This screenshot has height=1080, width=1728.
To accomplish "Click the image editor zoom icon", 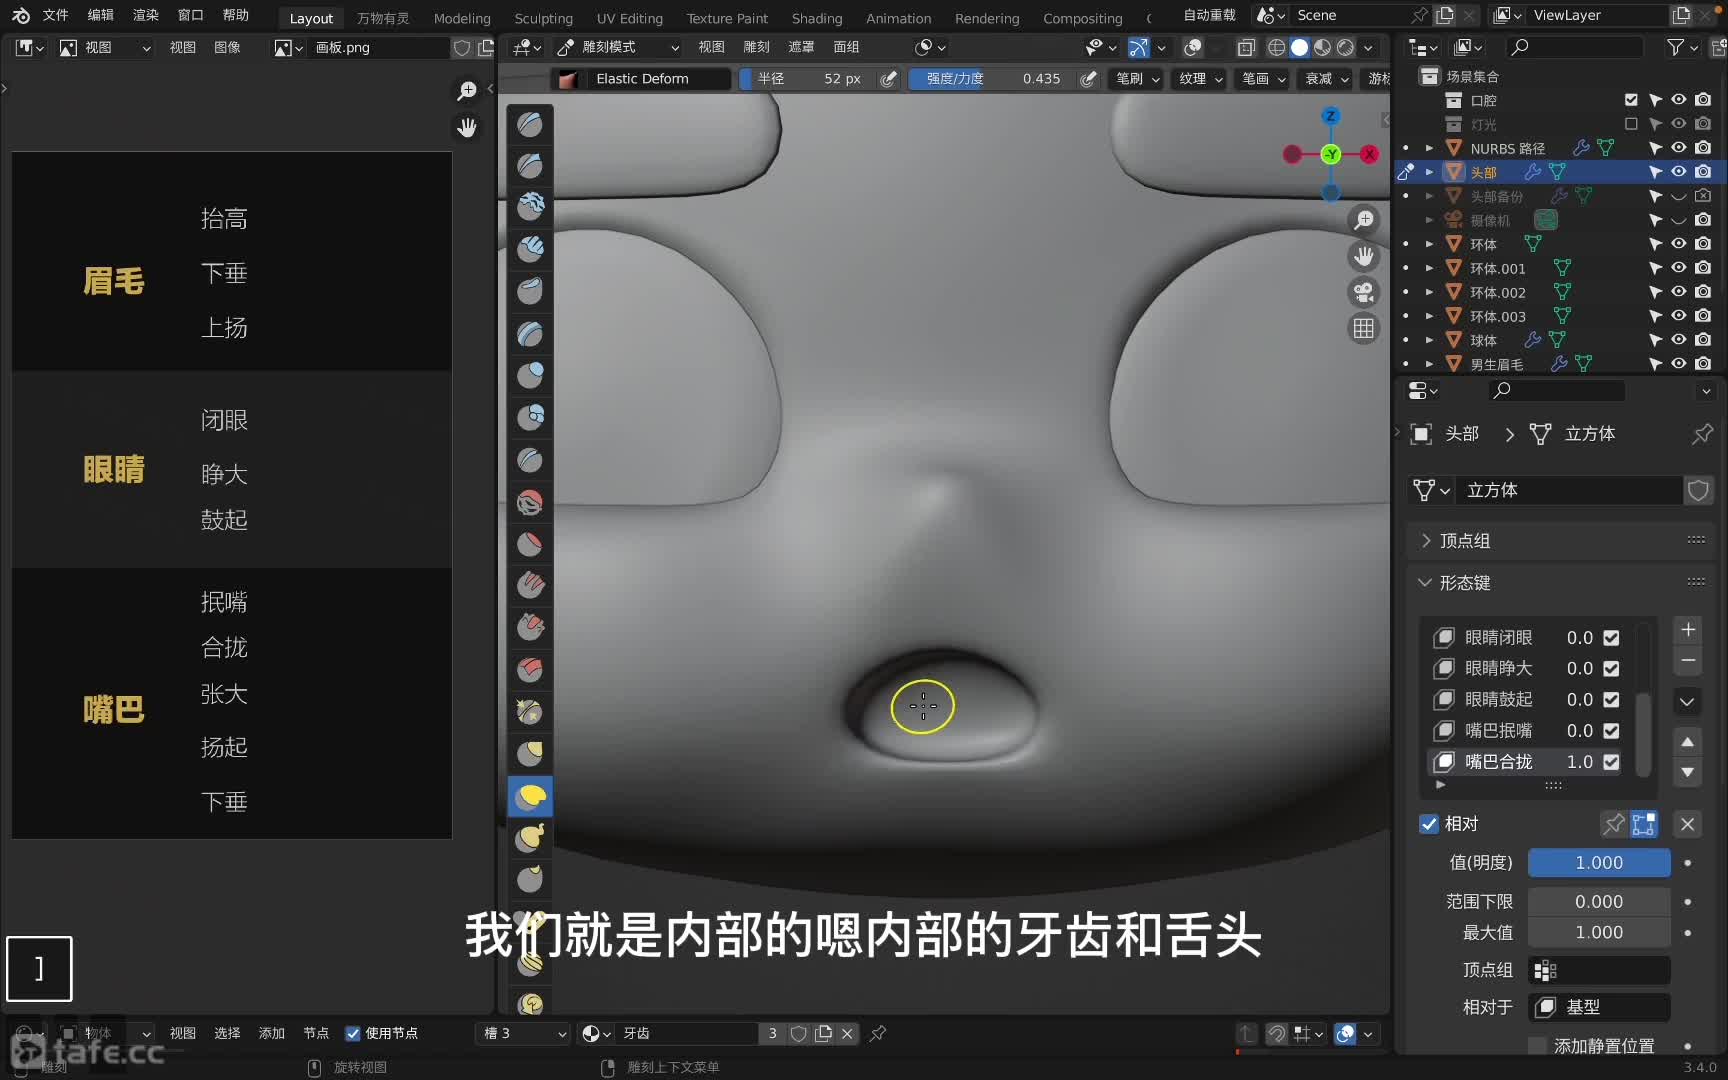I will pos(467,91).
